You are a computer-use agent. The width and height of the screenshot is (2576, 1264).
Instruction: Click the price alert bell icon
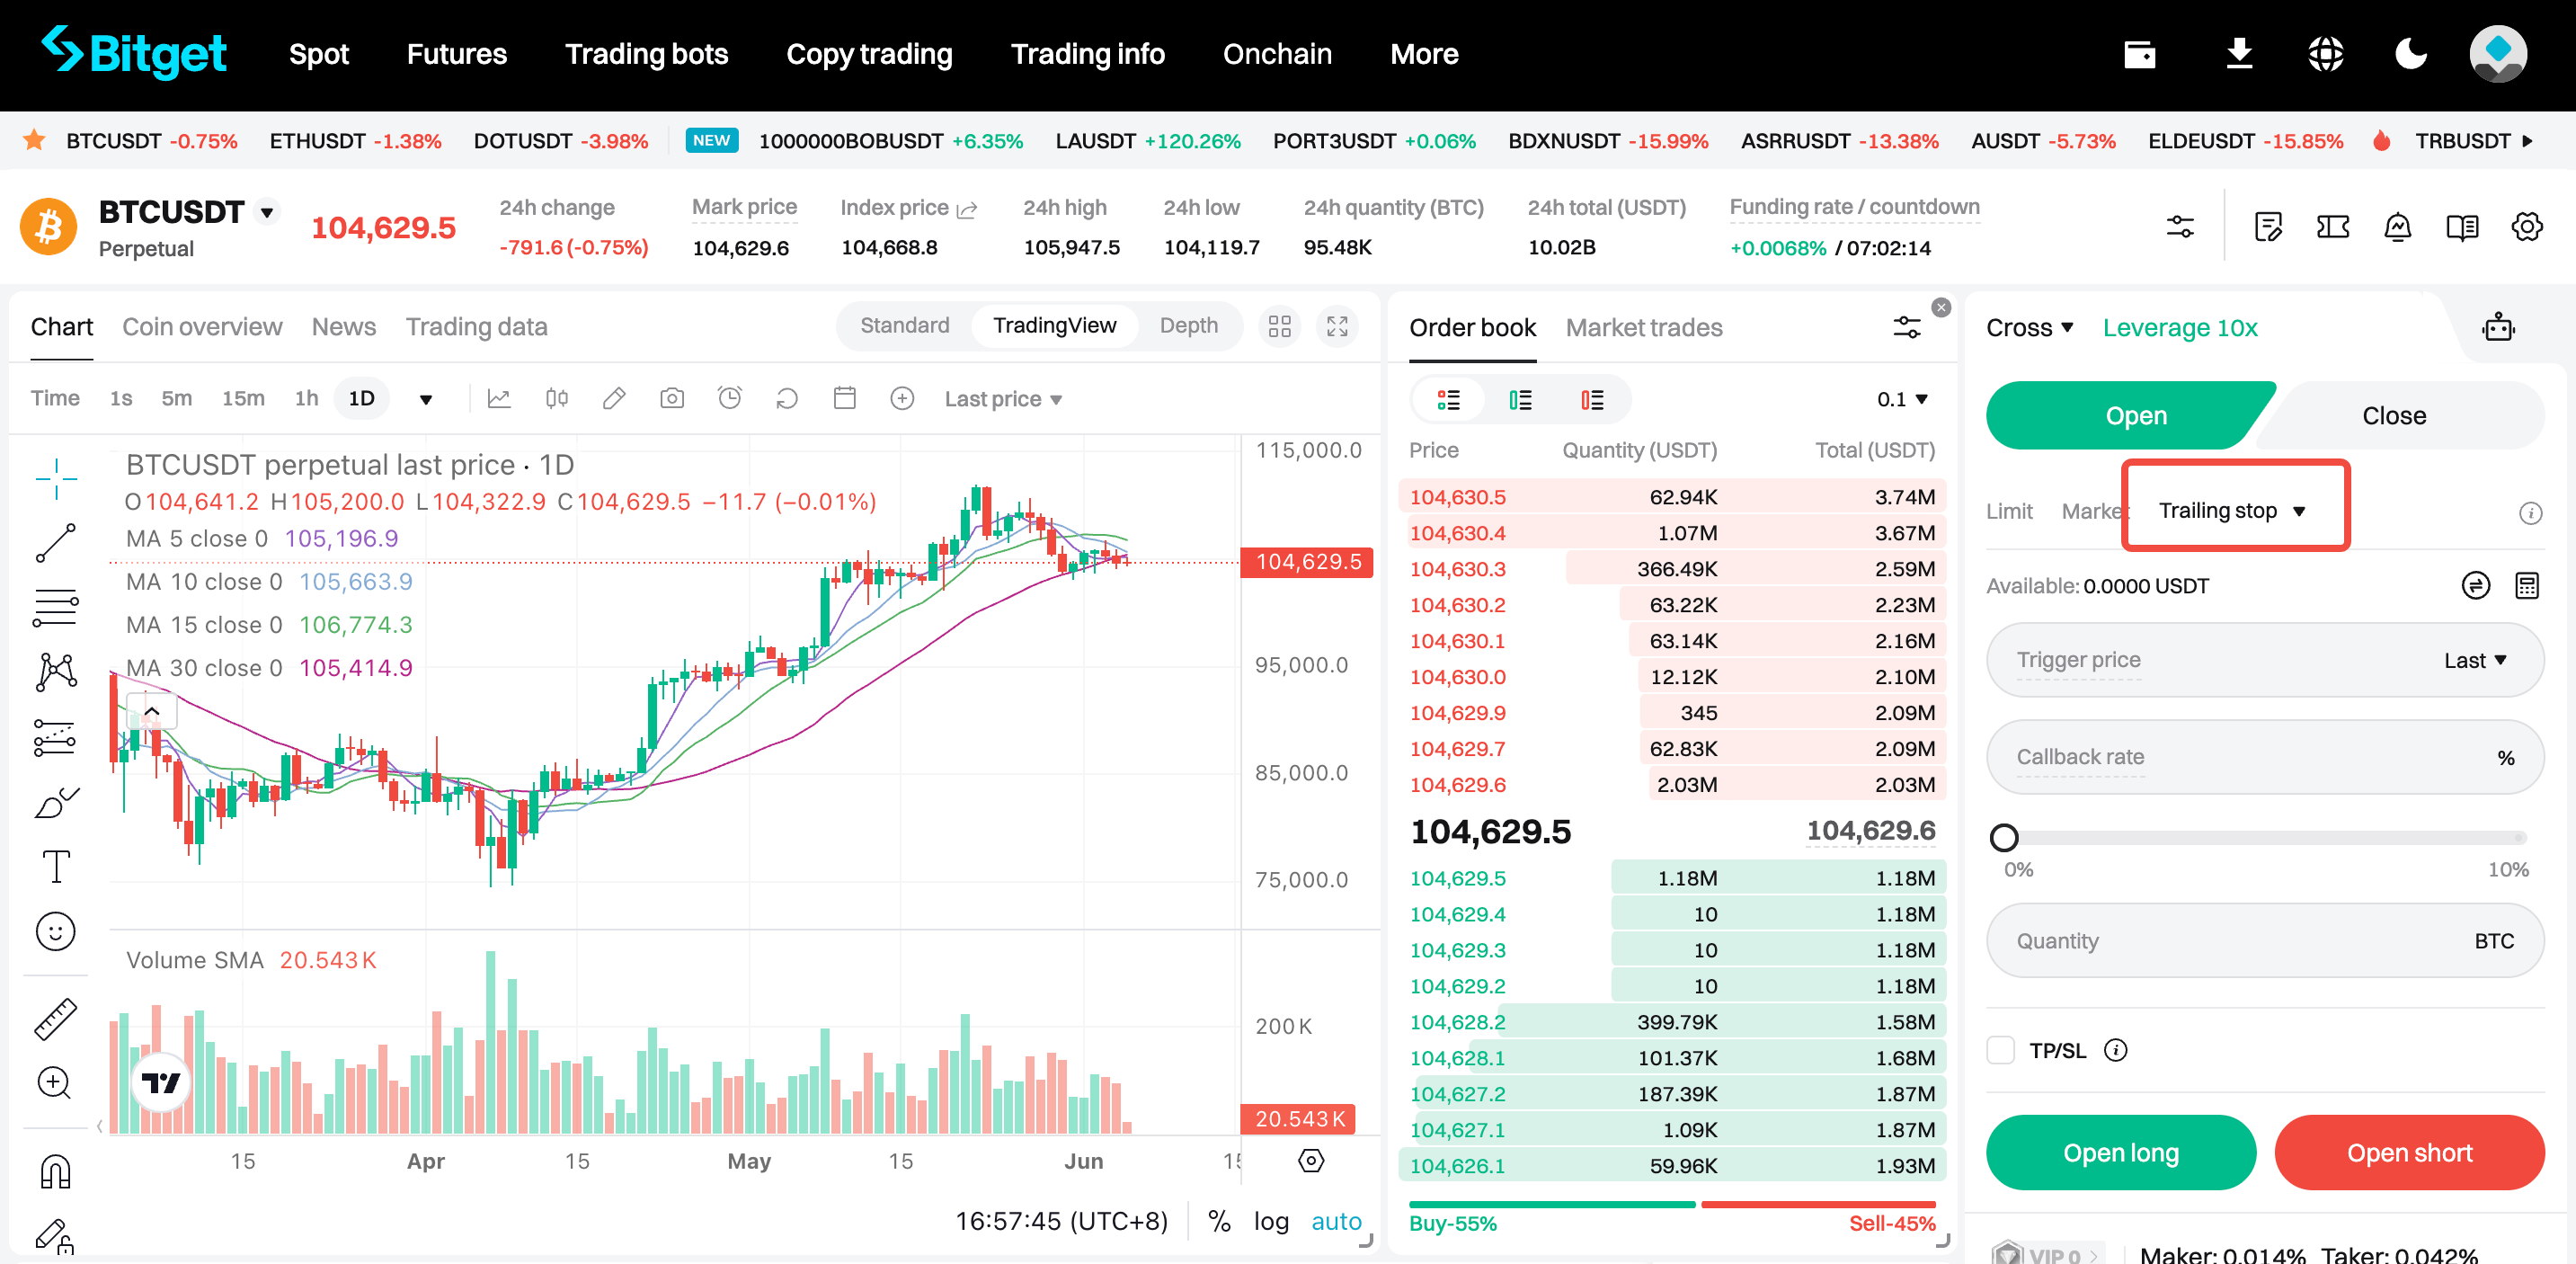click(x=2397, y=228)
